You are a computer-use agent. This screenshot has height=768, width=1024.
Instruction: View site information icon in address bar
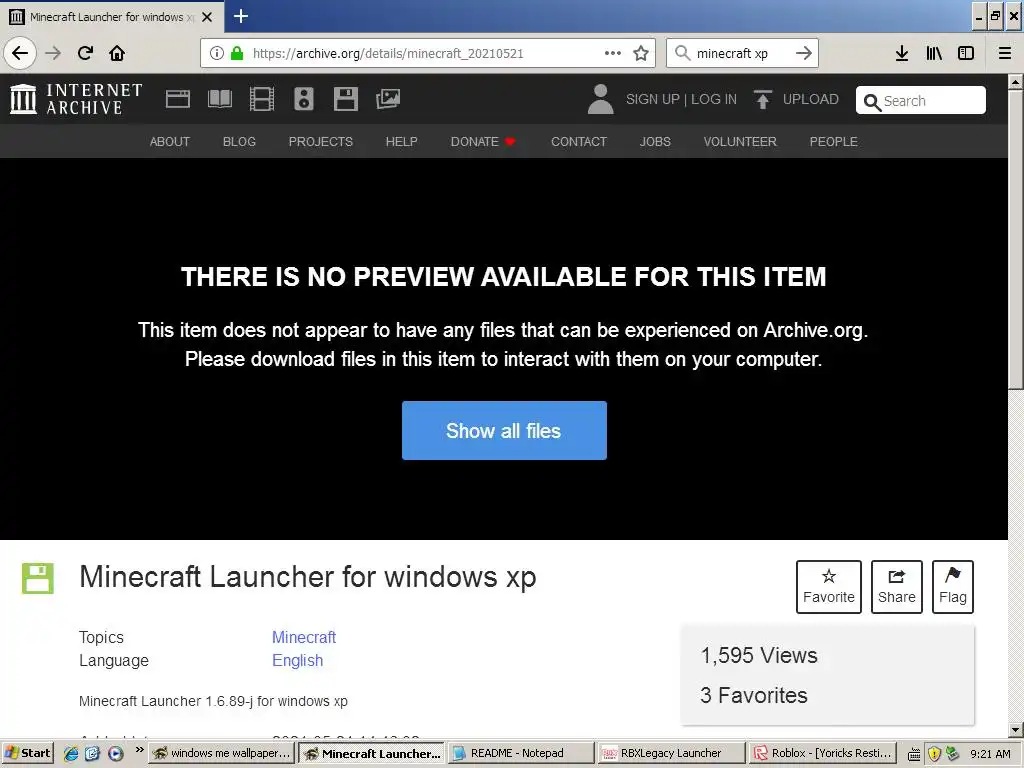(x=217, y=53)
